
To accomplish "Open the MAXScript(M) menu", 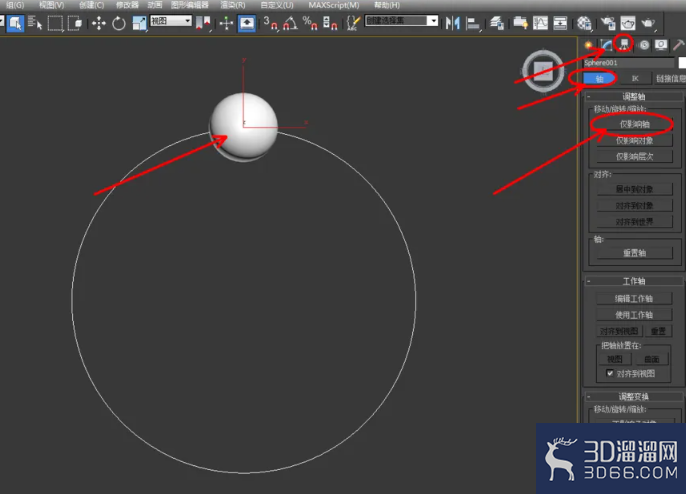I will click(334, 5).
